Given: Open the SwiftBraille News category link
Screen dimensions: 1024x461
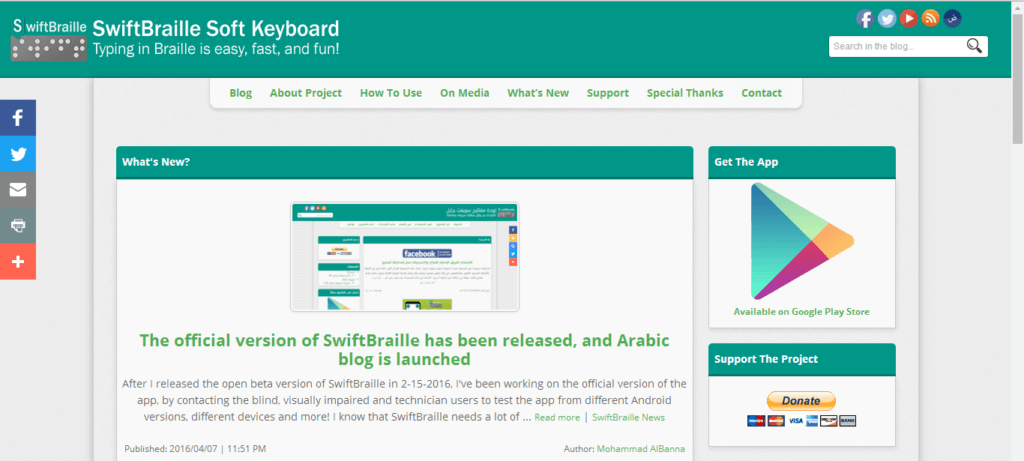Looking at the screenshot, I should [628, 417].
